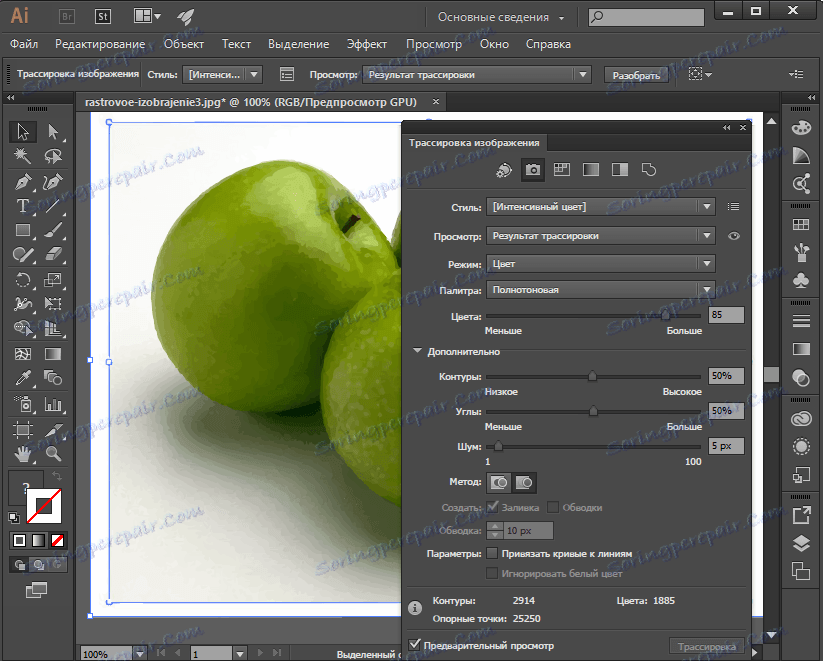
Task: Open the Палитра dropdown
Action: 601,290
